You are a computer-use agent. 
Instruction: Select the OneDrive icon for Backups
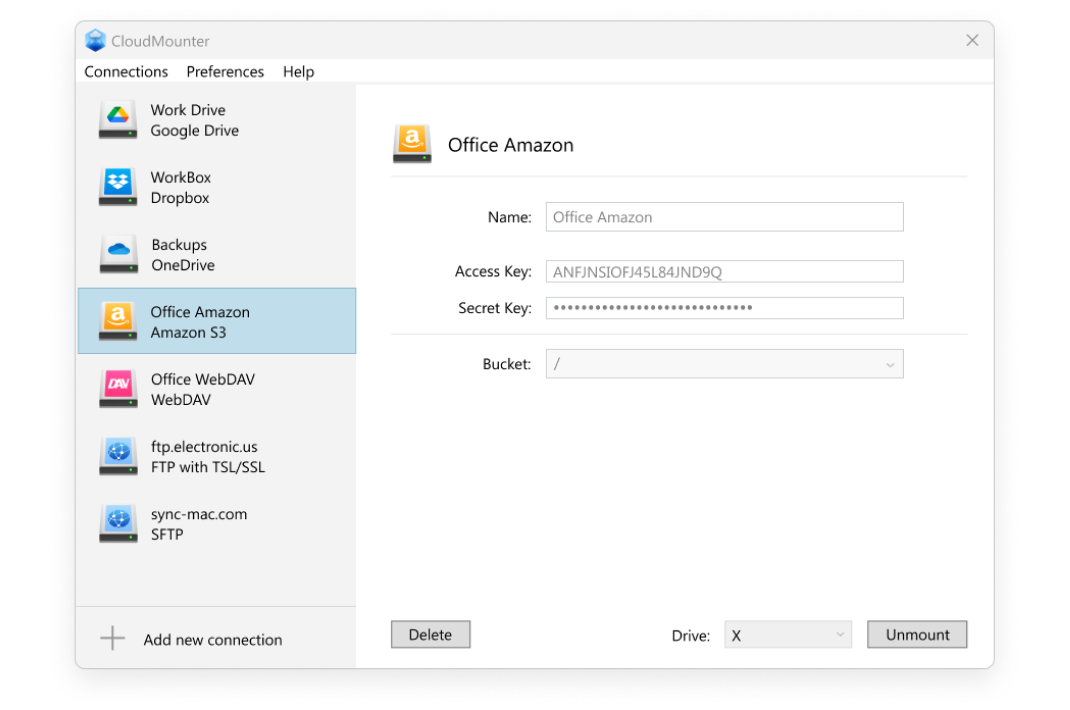[x=117, y=253]
